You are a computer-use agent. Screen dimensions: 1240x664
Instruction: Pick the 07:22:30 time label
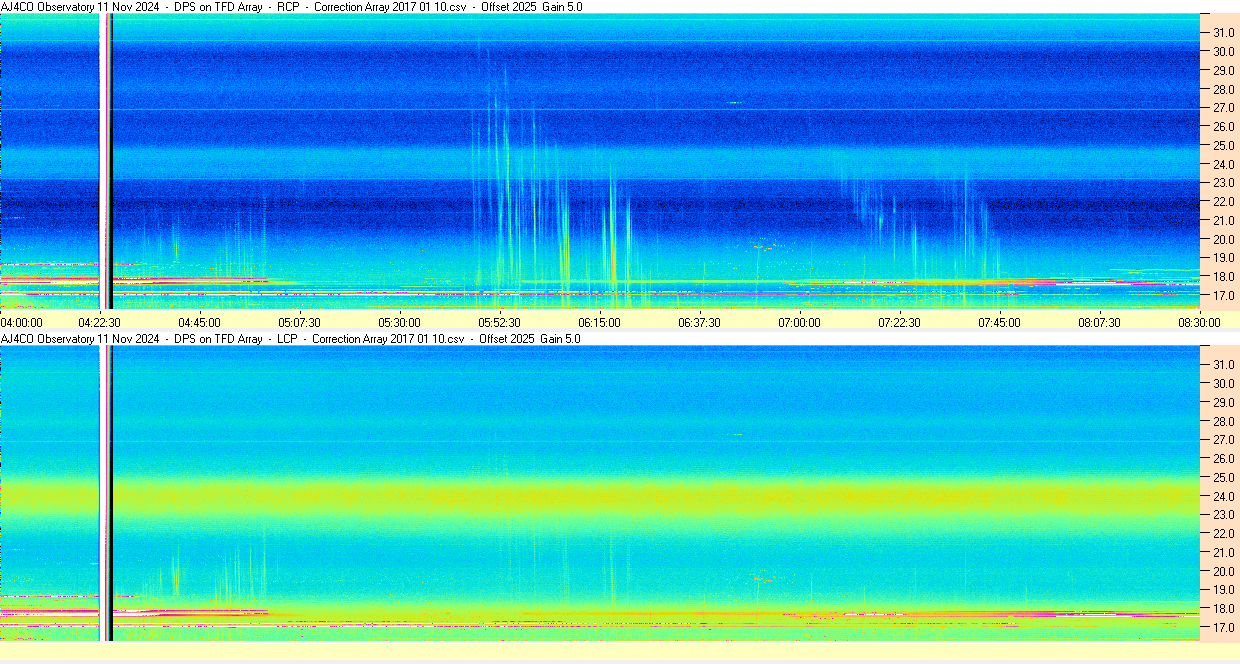pos(899,322)
